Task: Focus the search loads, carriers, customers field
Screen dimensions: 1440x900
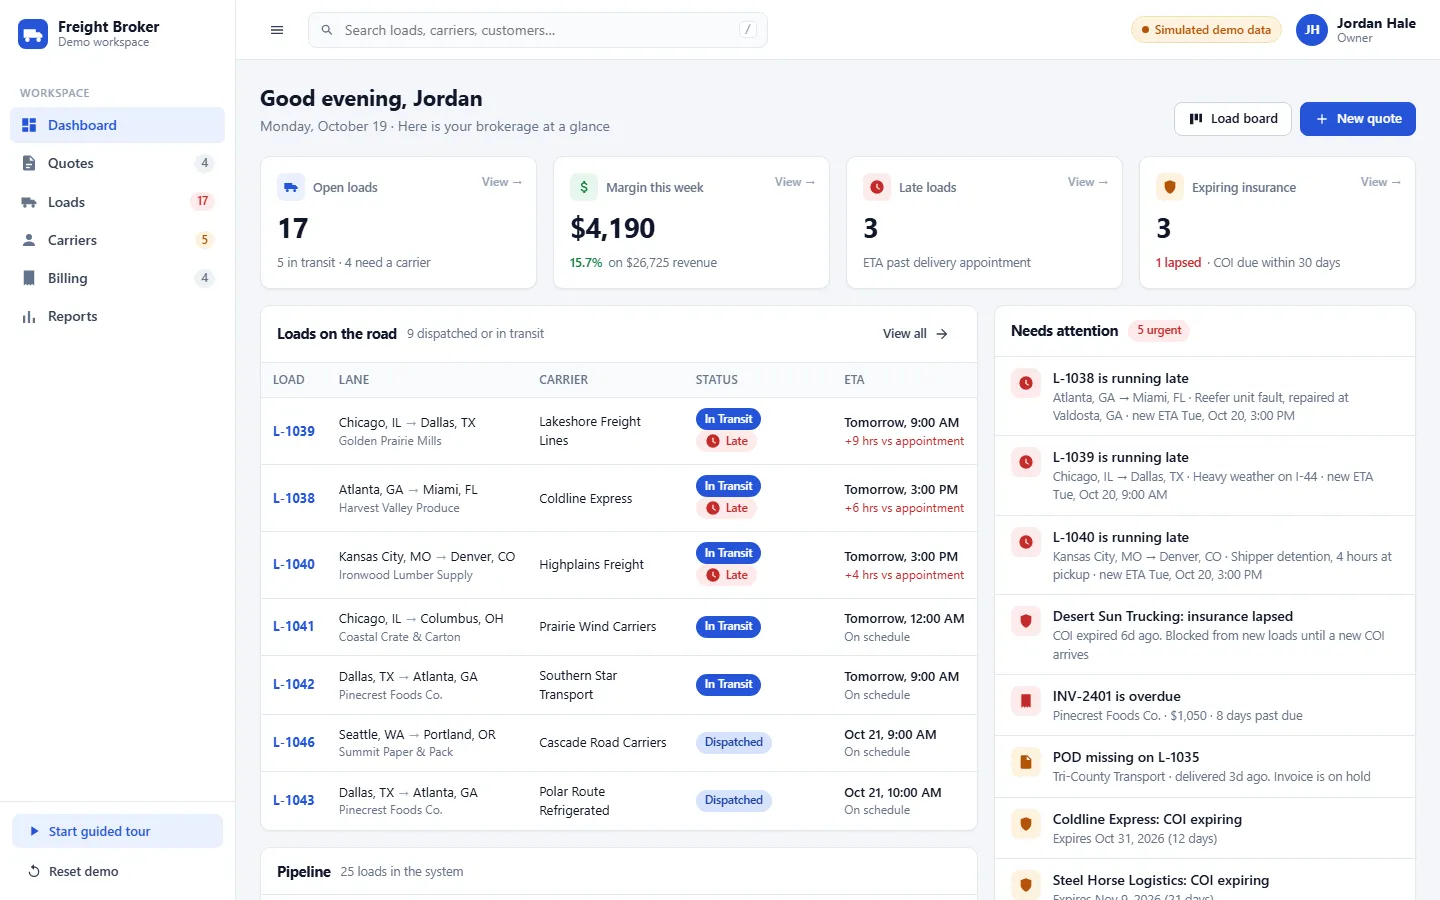Action: pos(538,30)
